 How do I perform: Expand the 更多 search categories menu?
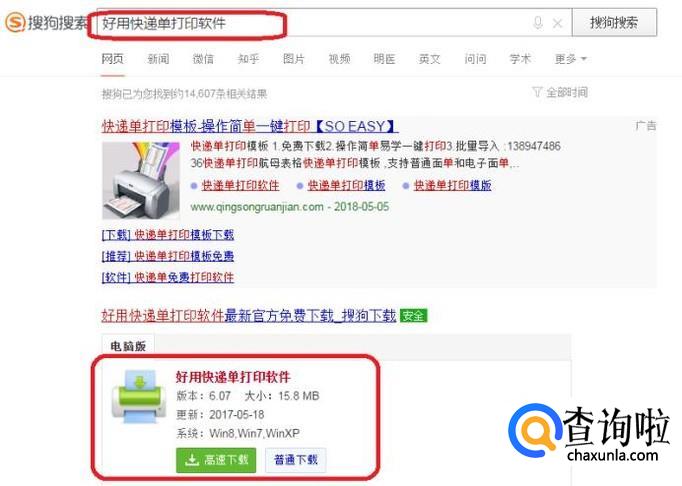[570, 59]
